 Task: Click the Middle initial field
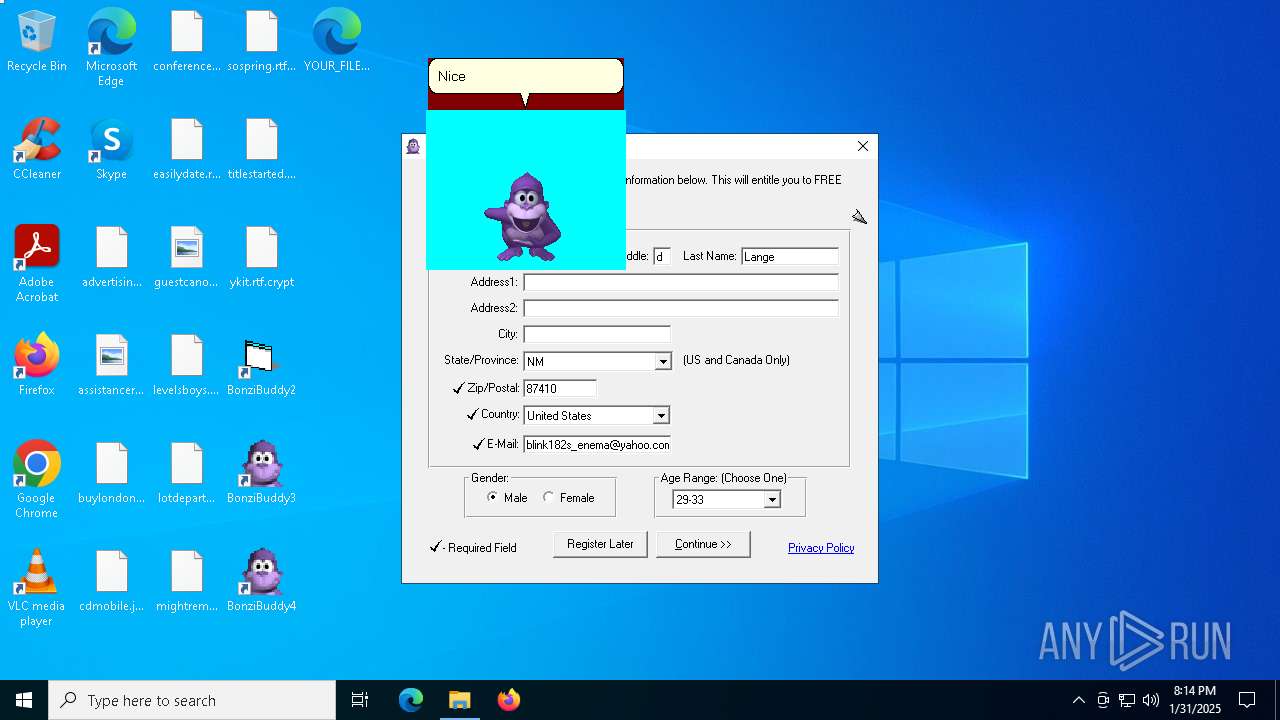coord(661,257)
